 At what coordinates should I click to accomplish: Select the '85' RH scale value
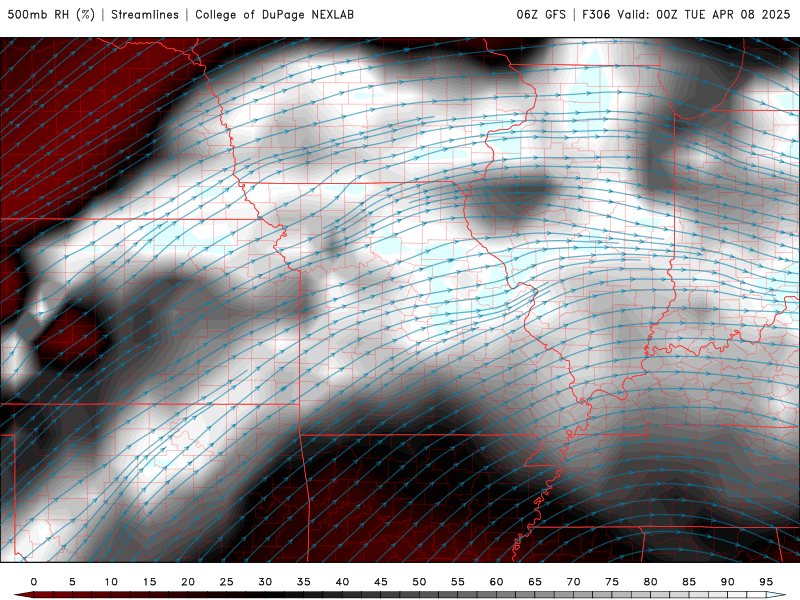pyautogui.click(x=689, y=582)
